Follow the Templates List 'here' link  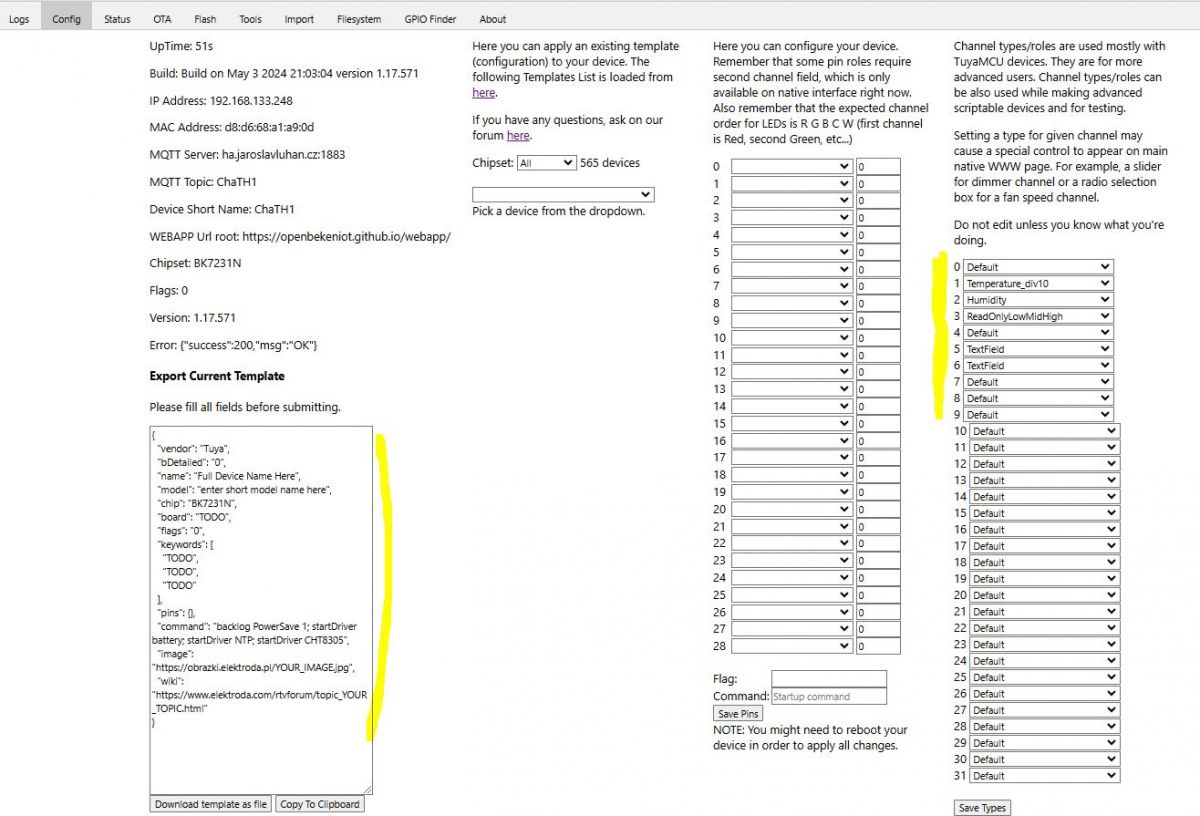(484, 92)
